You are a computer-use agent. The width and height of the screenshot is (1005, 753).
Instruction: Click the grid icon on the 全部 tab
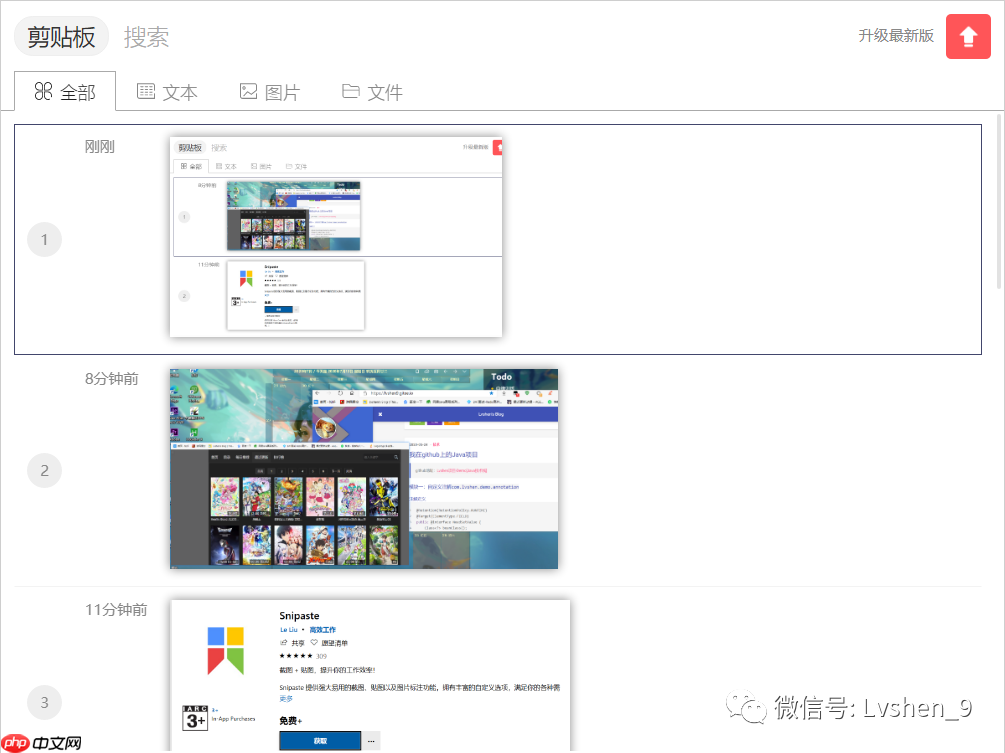pos(41,91)
